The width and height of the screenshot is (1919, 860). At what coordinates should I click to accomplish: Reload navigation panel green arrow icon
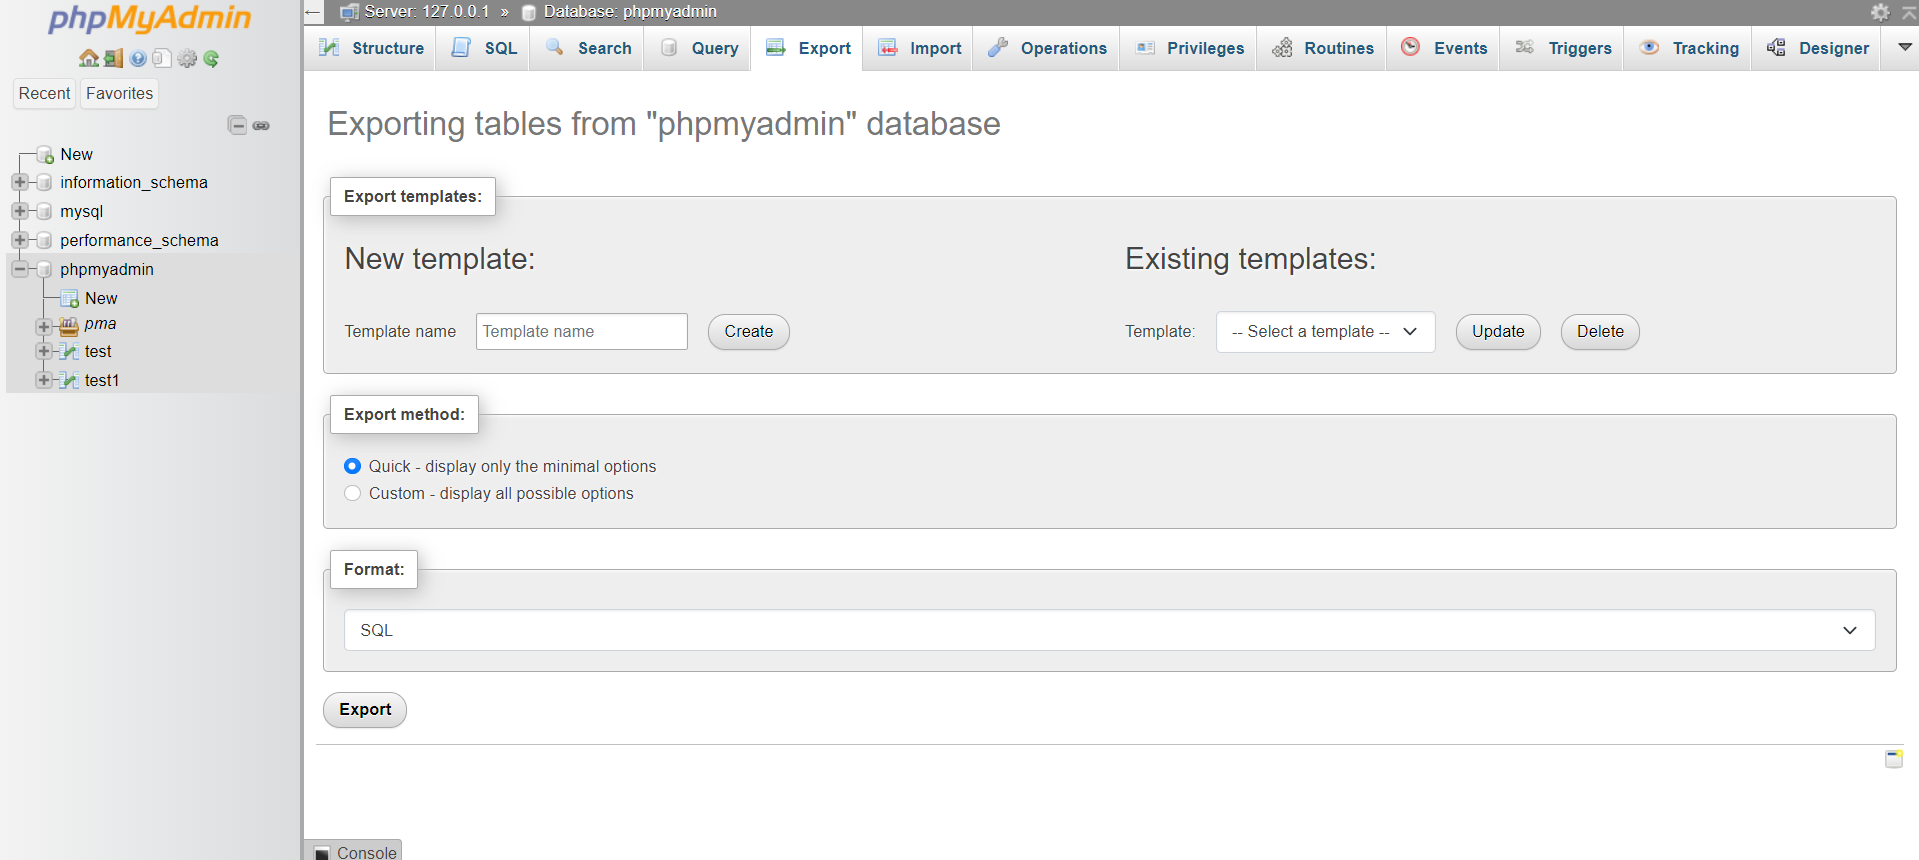pos(211,58)
